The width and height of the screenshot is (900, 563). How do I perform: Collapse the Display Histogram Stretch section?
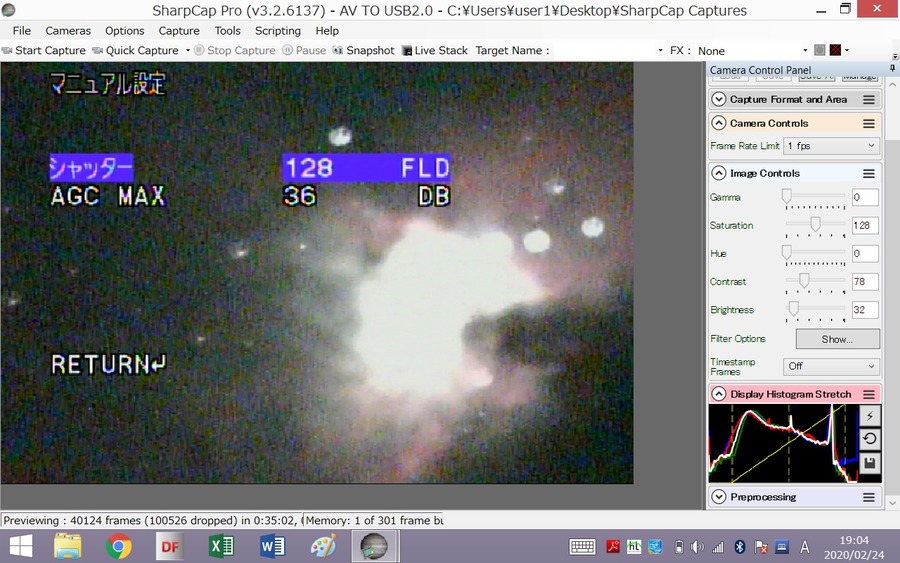[x=719, y=394]
